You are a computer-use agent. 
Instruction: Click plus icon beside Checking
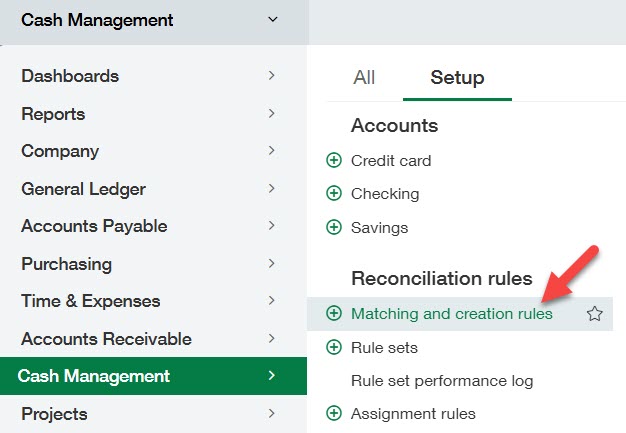(334, 194)
